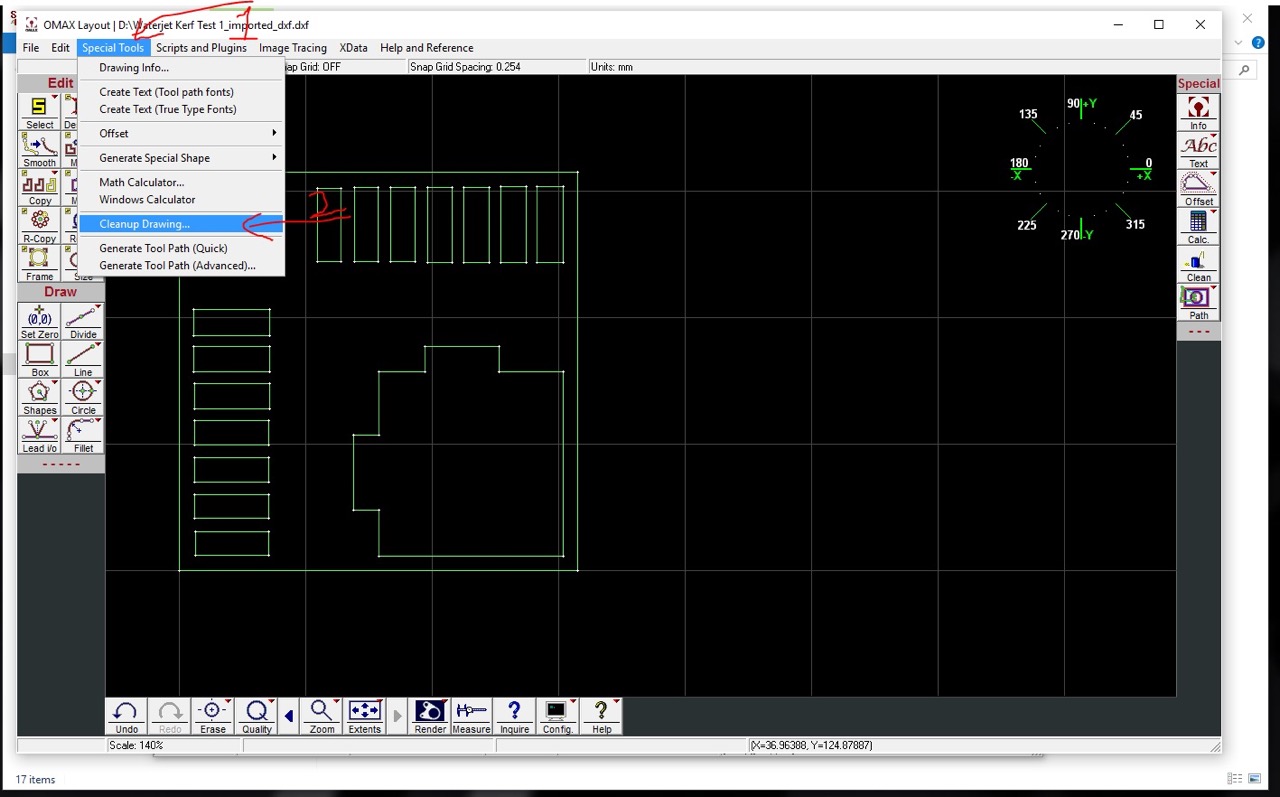Choose the Select tool in Edit panel

(40, 111)
